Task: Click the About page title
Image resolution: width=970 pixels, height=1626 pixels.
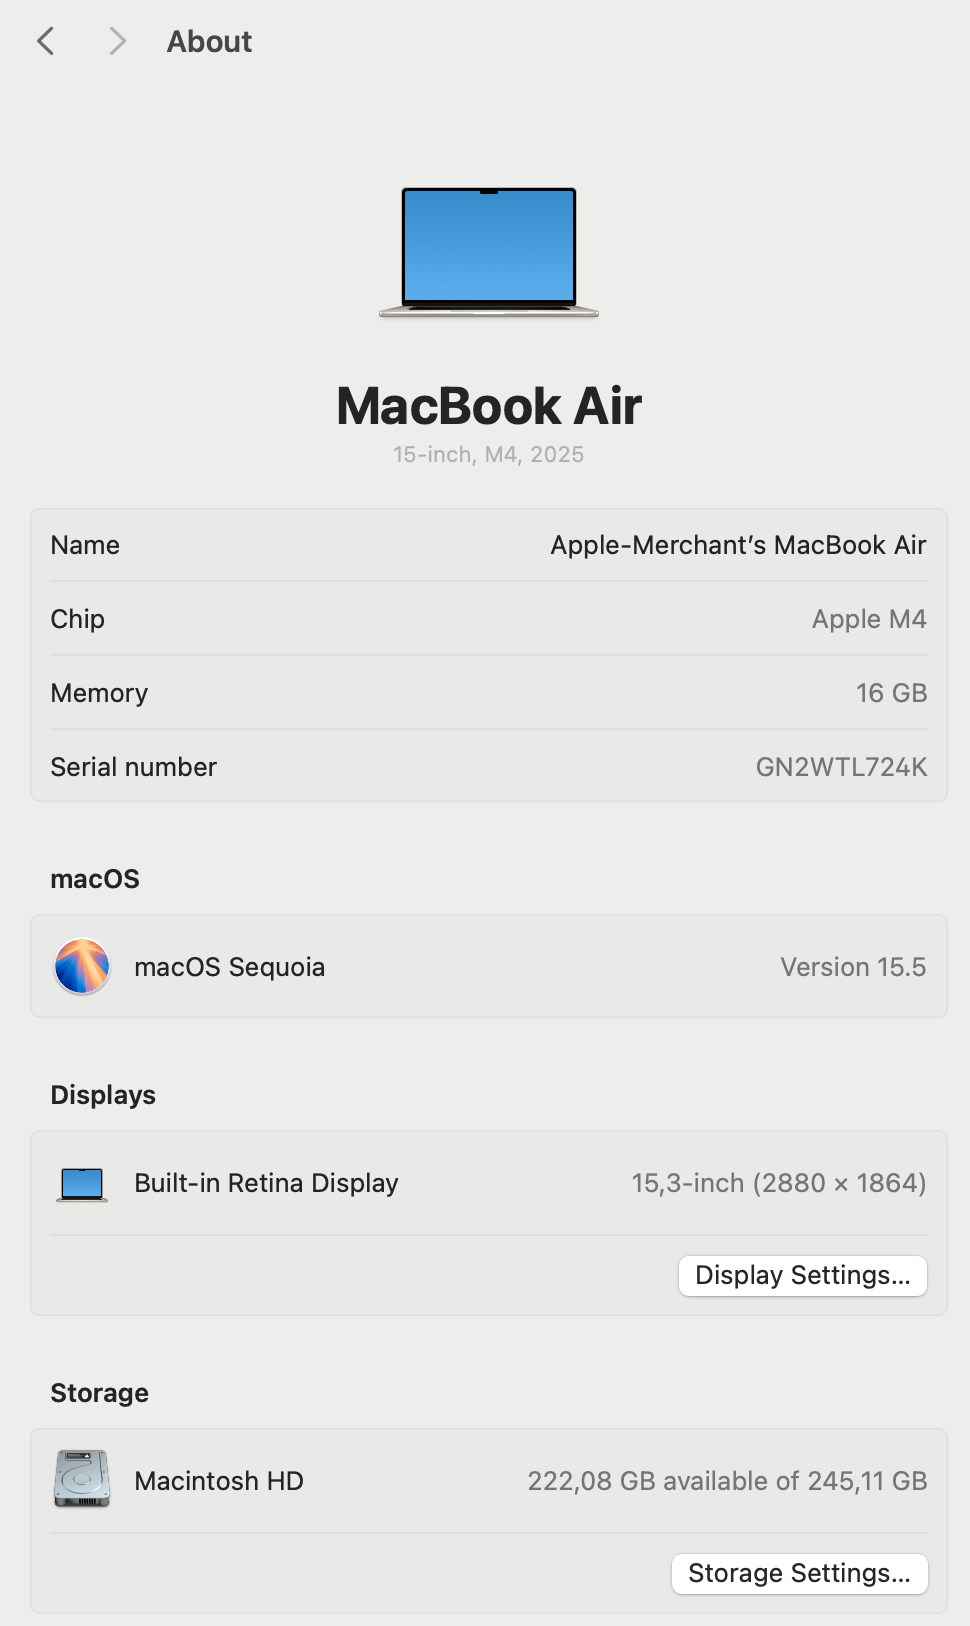Action: 209,41
